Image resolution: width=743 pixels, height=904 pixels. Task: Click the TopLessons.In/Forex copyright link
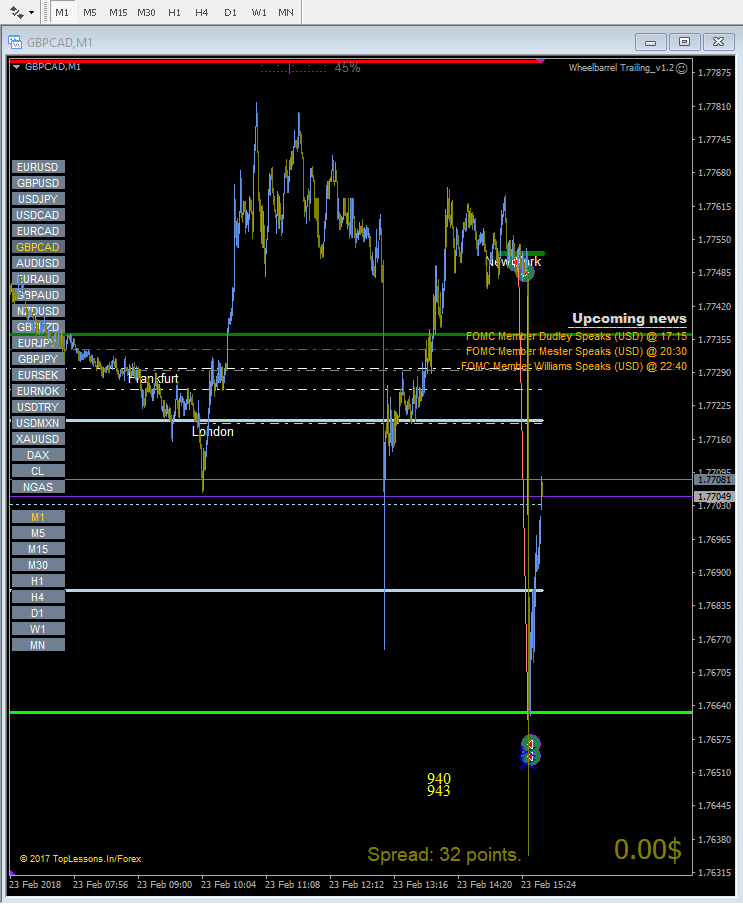81,858
